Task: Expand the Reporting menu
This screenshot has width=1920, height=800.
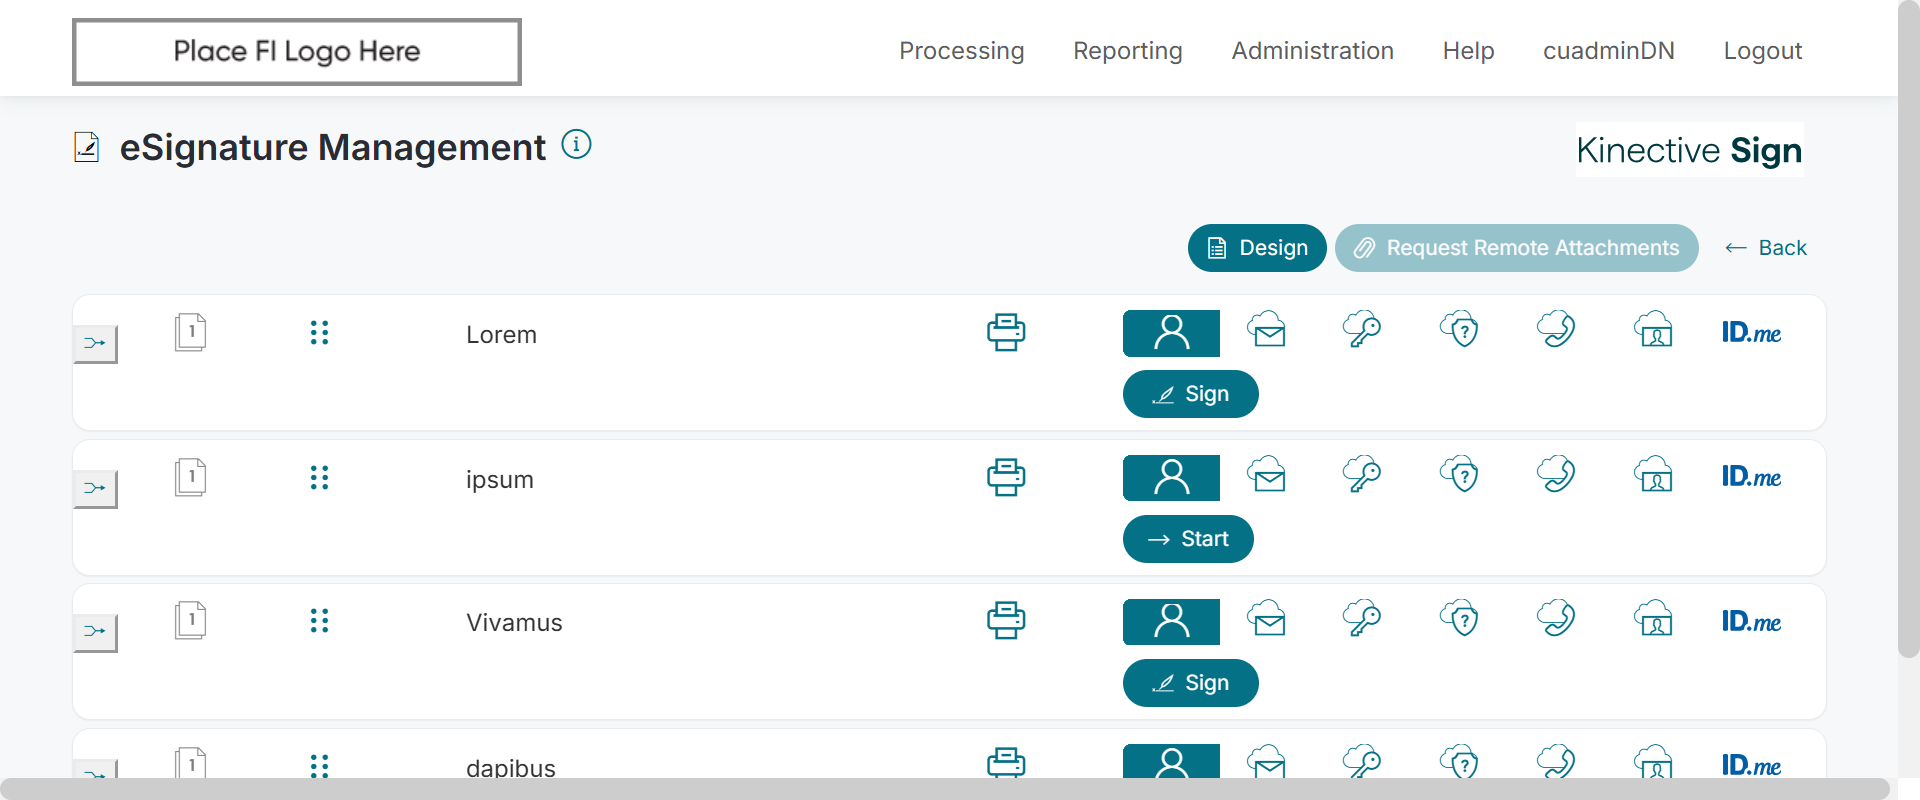Action: (1127, 51)
